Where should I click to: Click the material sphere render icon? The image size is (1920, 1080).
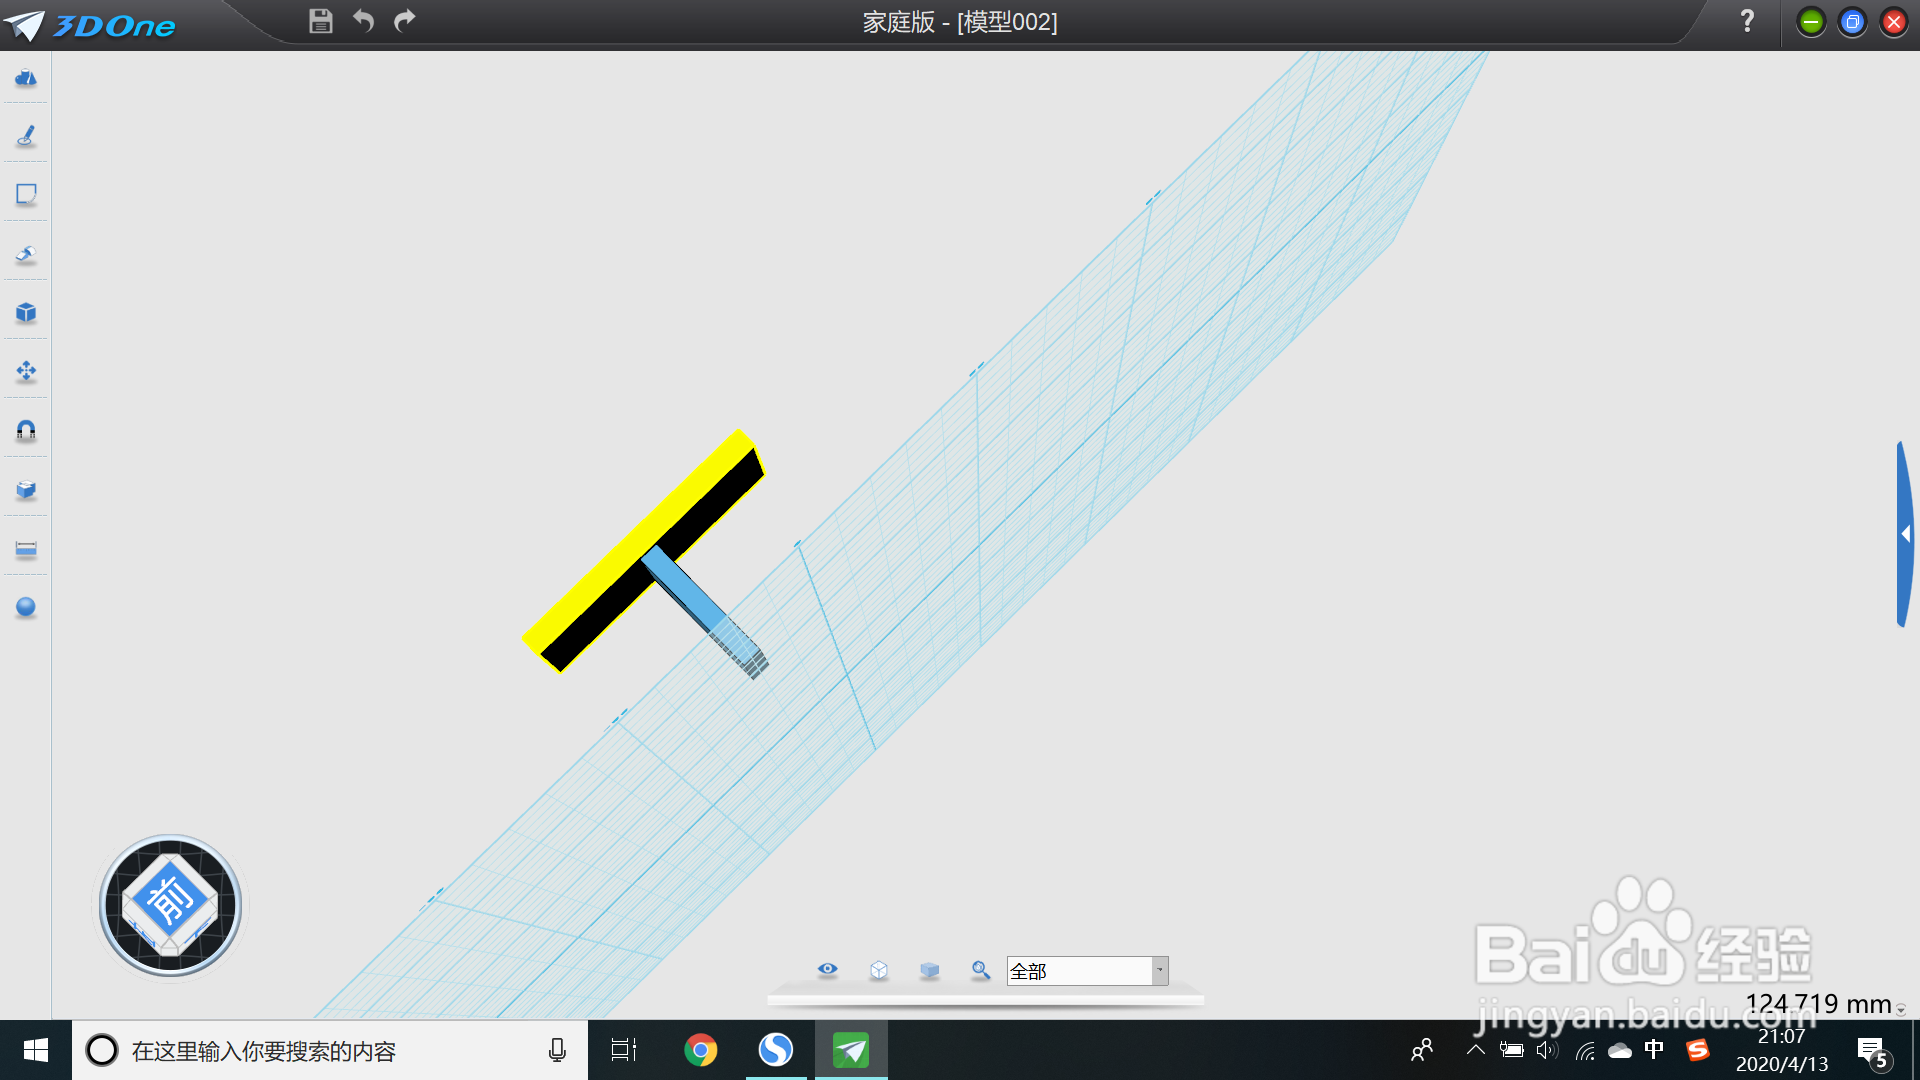(26, 607)
